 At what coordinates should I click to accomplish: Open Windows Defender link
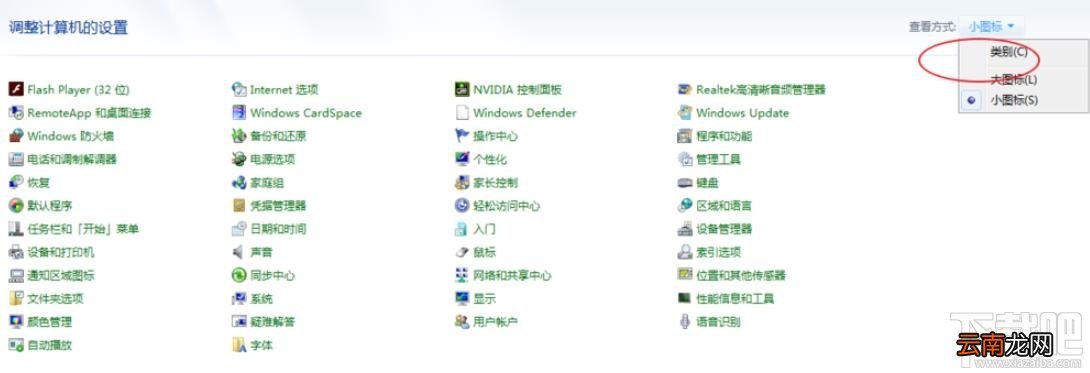(525, 113)
